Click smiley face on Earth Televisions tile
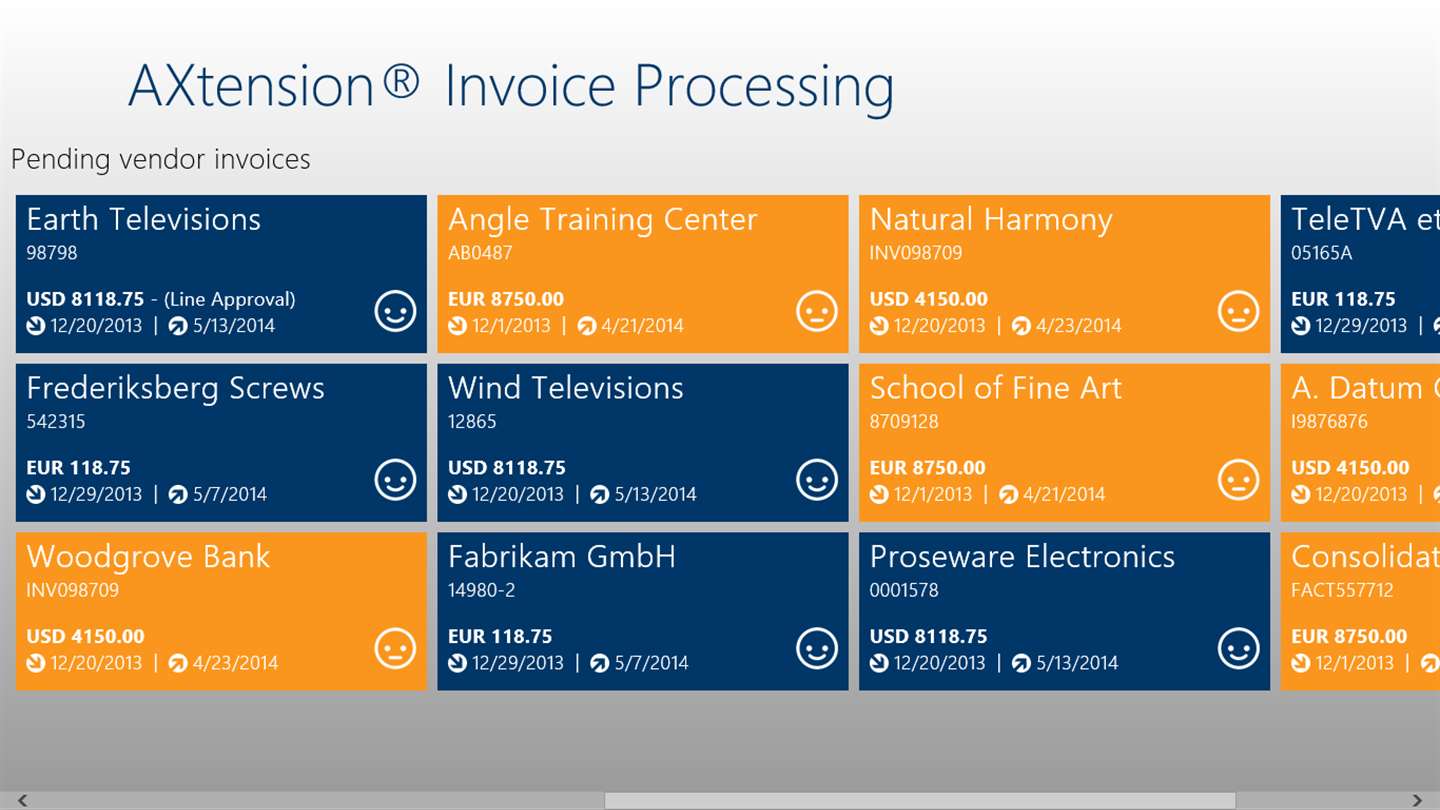The width and height of the screenshot is (1440, 810). (395, 312)
